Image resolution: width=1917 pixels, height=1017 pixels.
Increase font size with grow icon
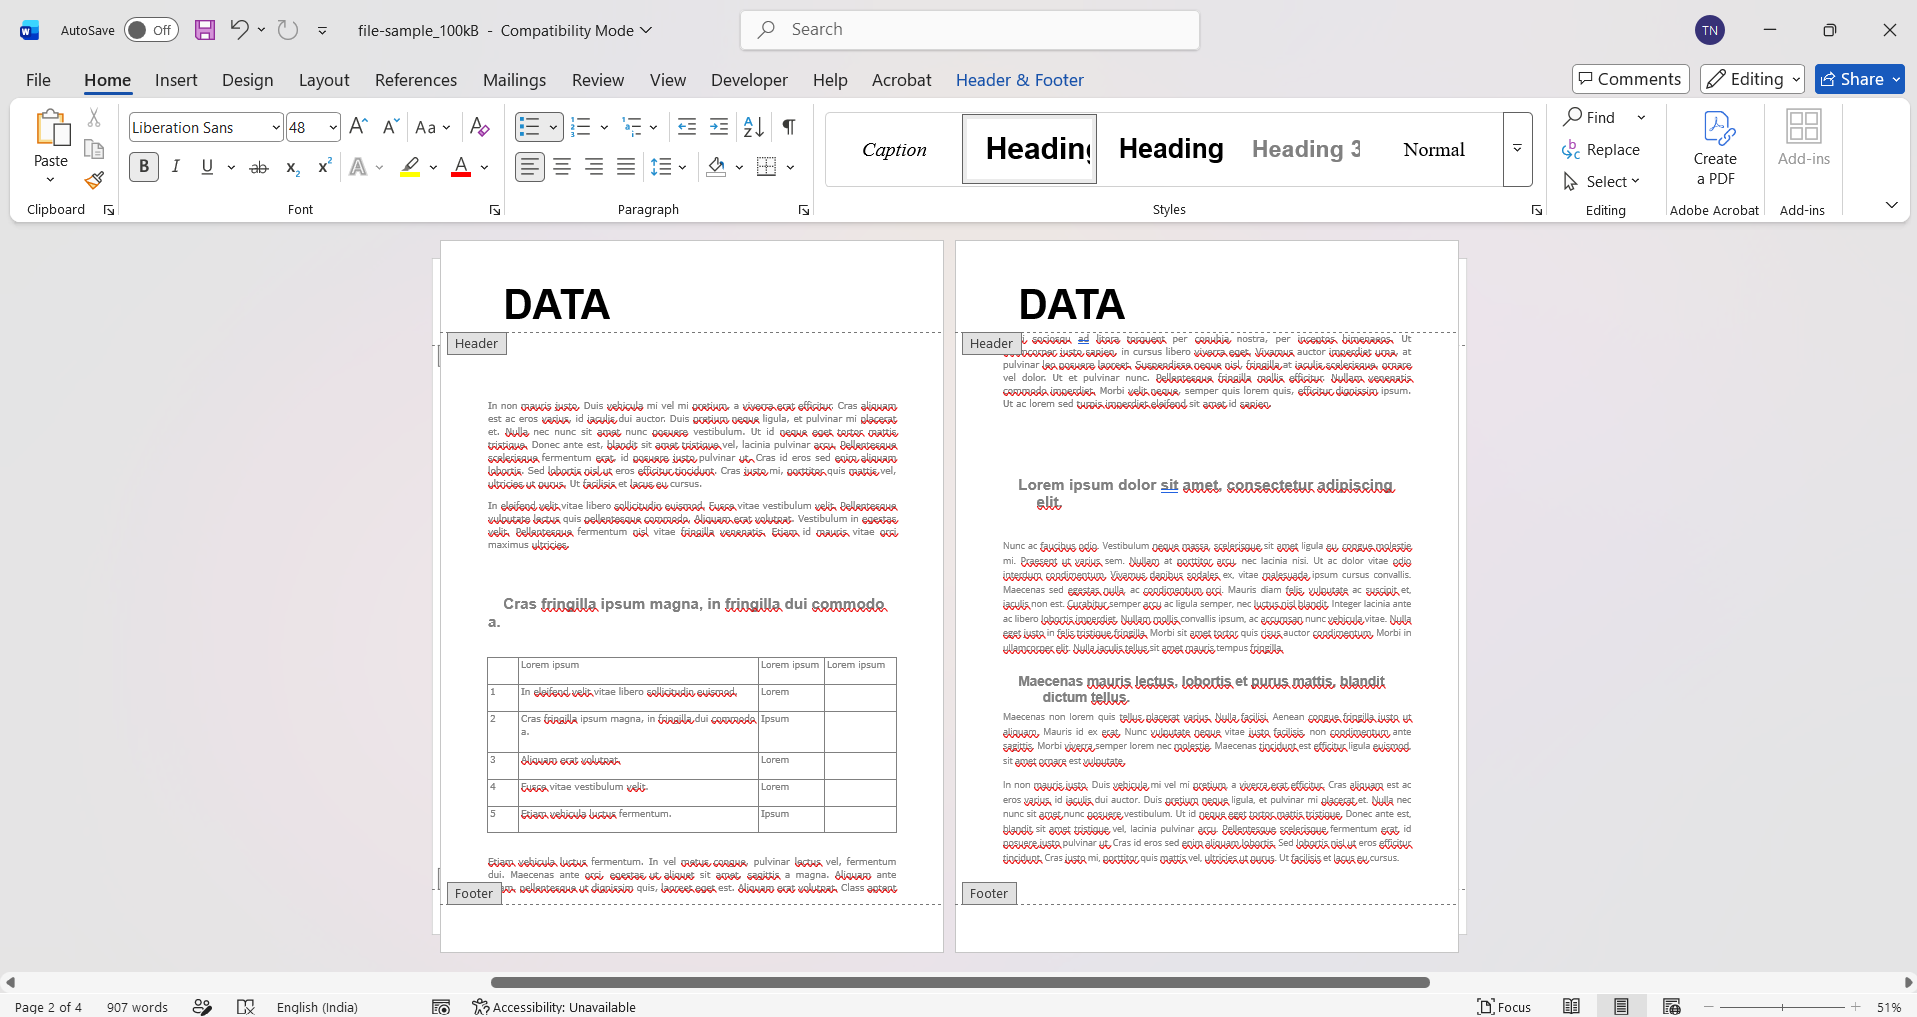coord(358,127)
